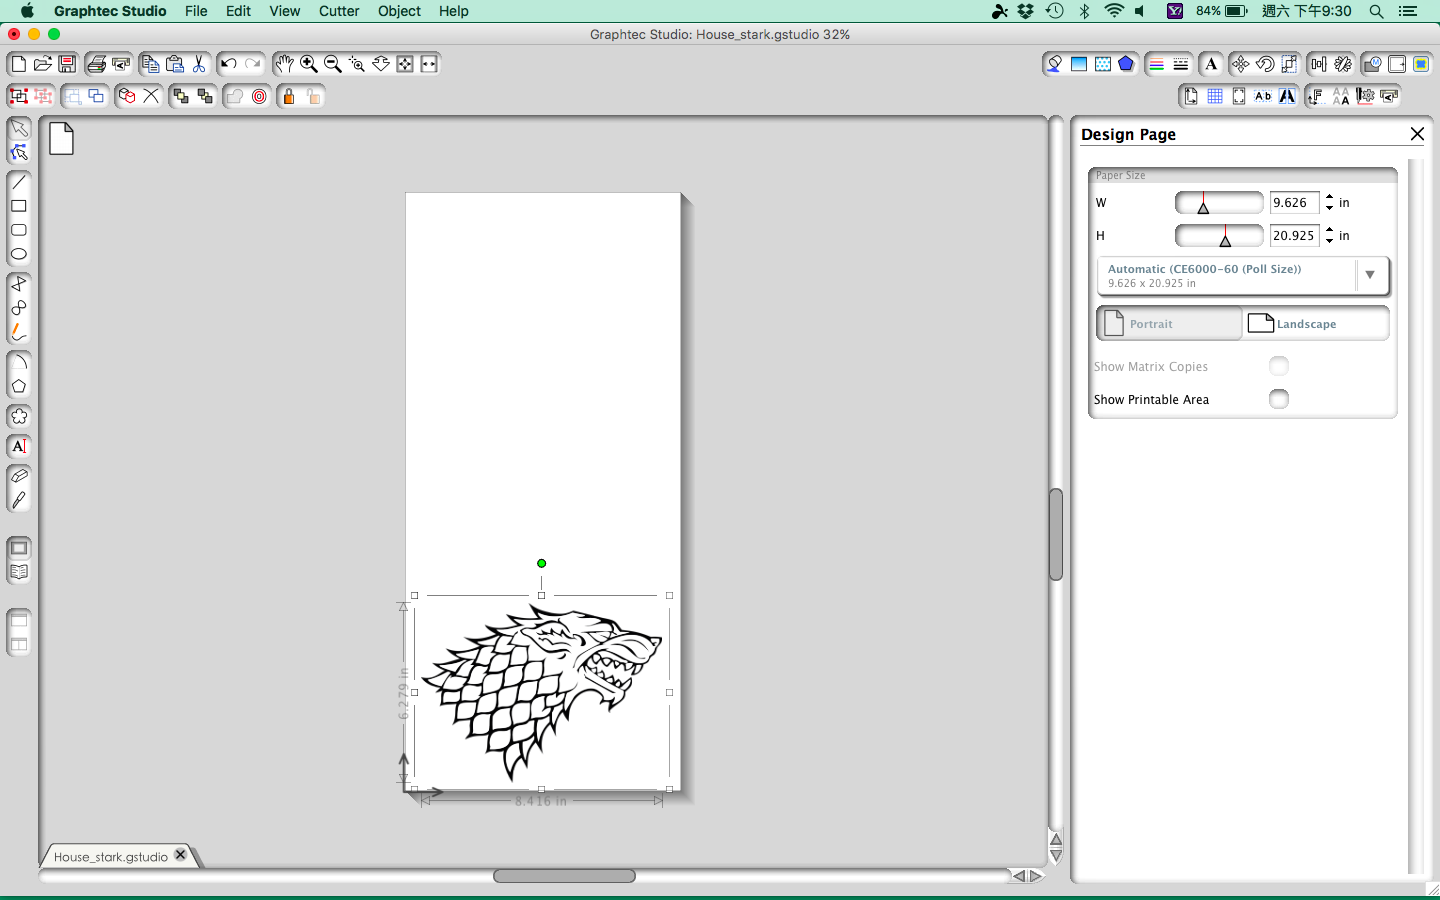Screen dimensions: 1440x900
Task: Cut selection with the scissors icon
Action: click(x=199, y=64)
